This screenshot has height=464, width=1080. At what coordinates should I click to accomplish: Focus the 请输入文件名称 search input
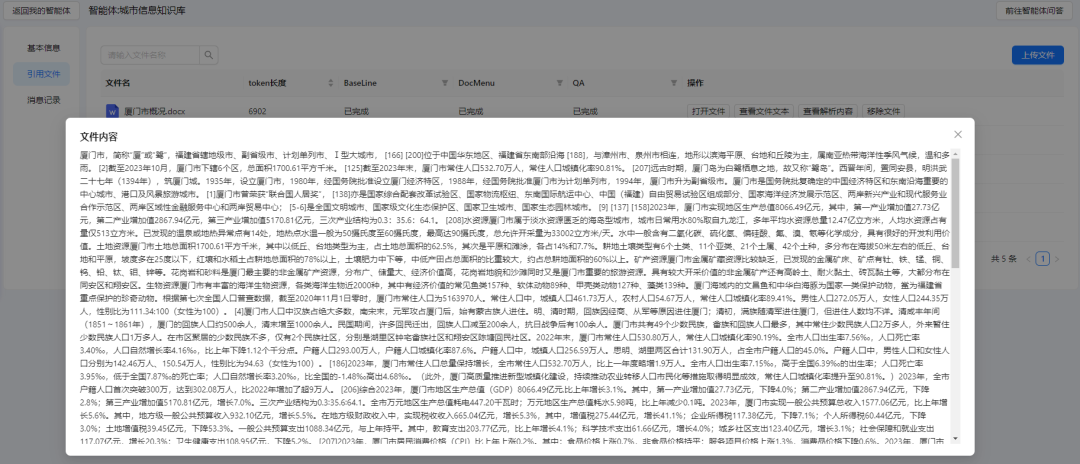click(150, 55)
